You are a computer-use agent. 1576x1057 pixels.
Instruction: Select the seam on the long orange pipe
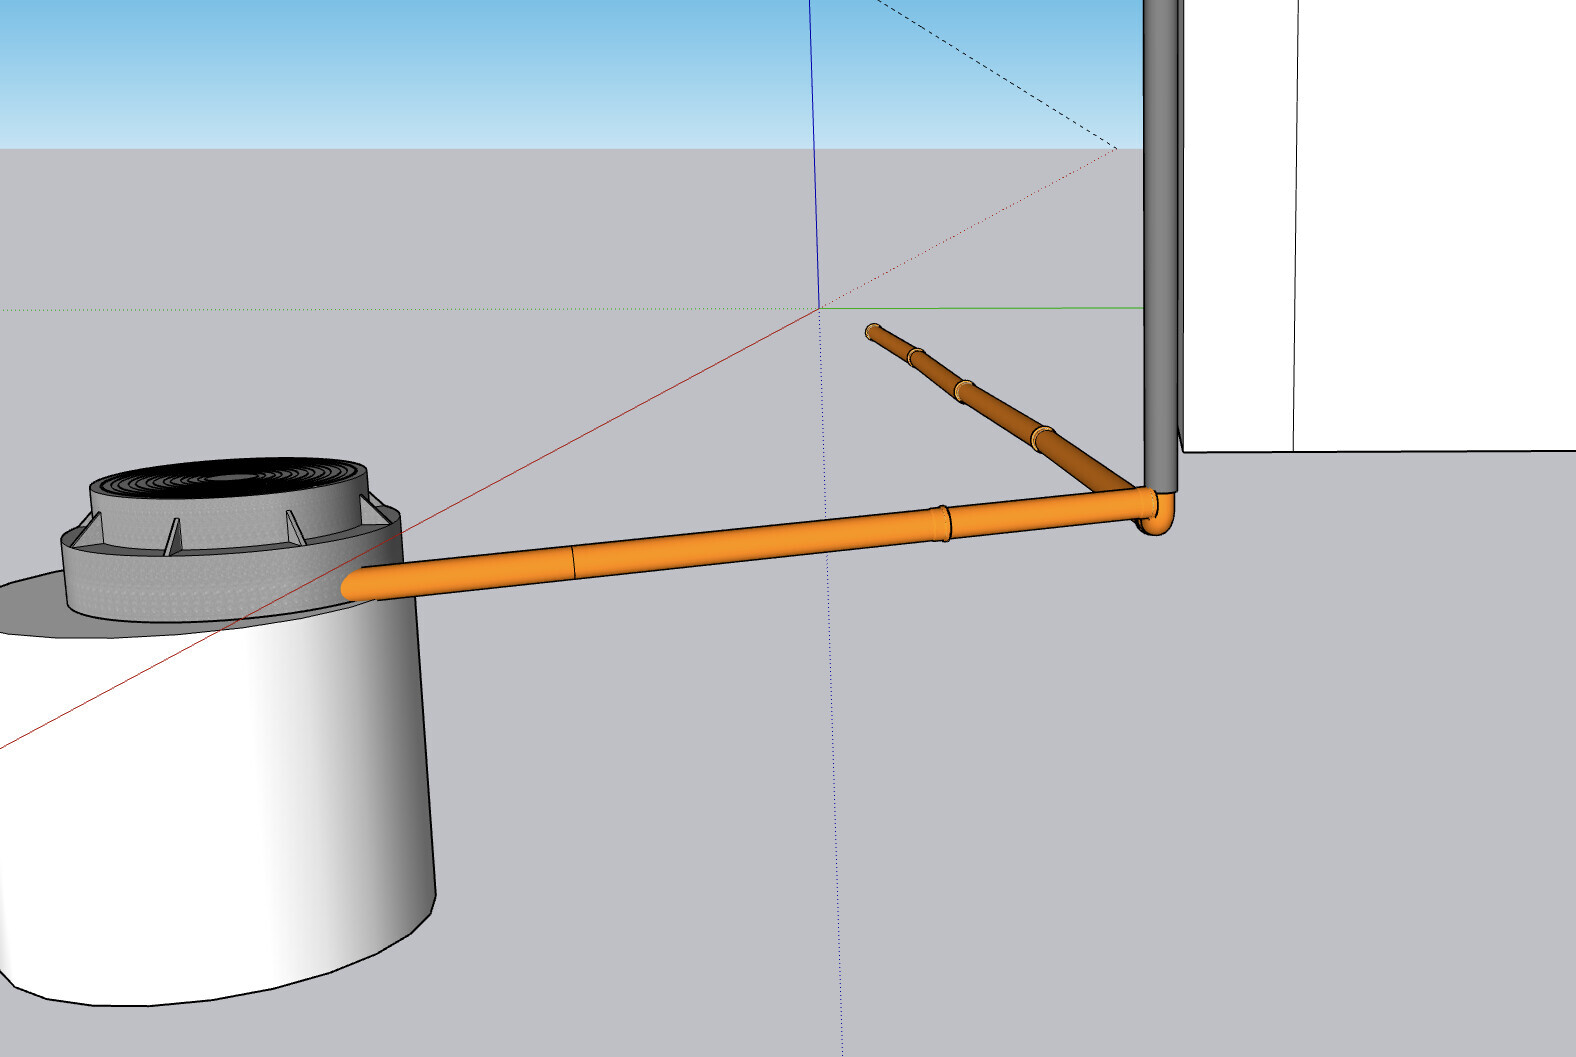[573, 562]
